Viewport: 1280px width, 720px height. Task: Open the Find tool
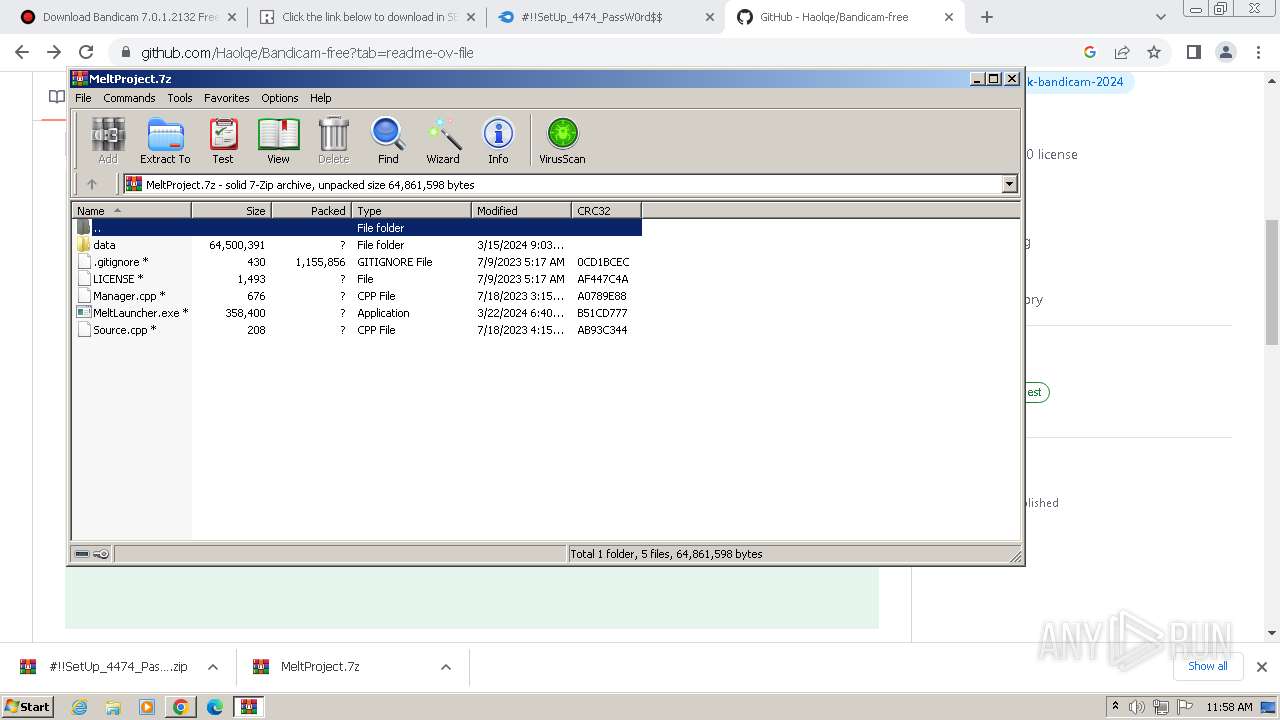coord(388,140)
